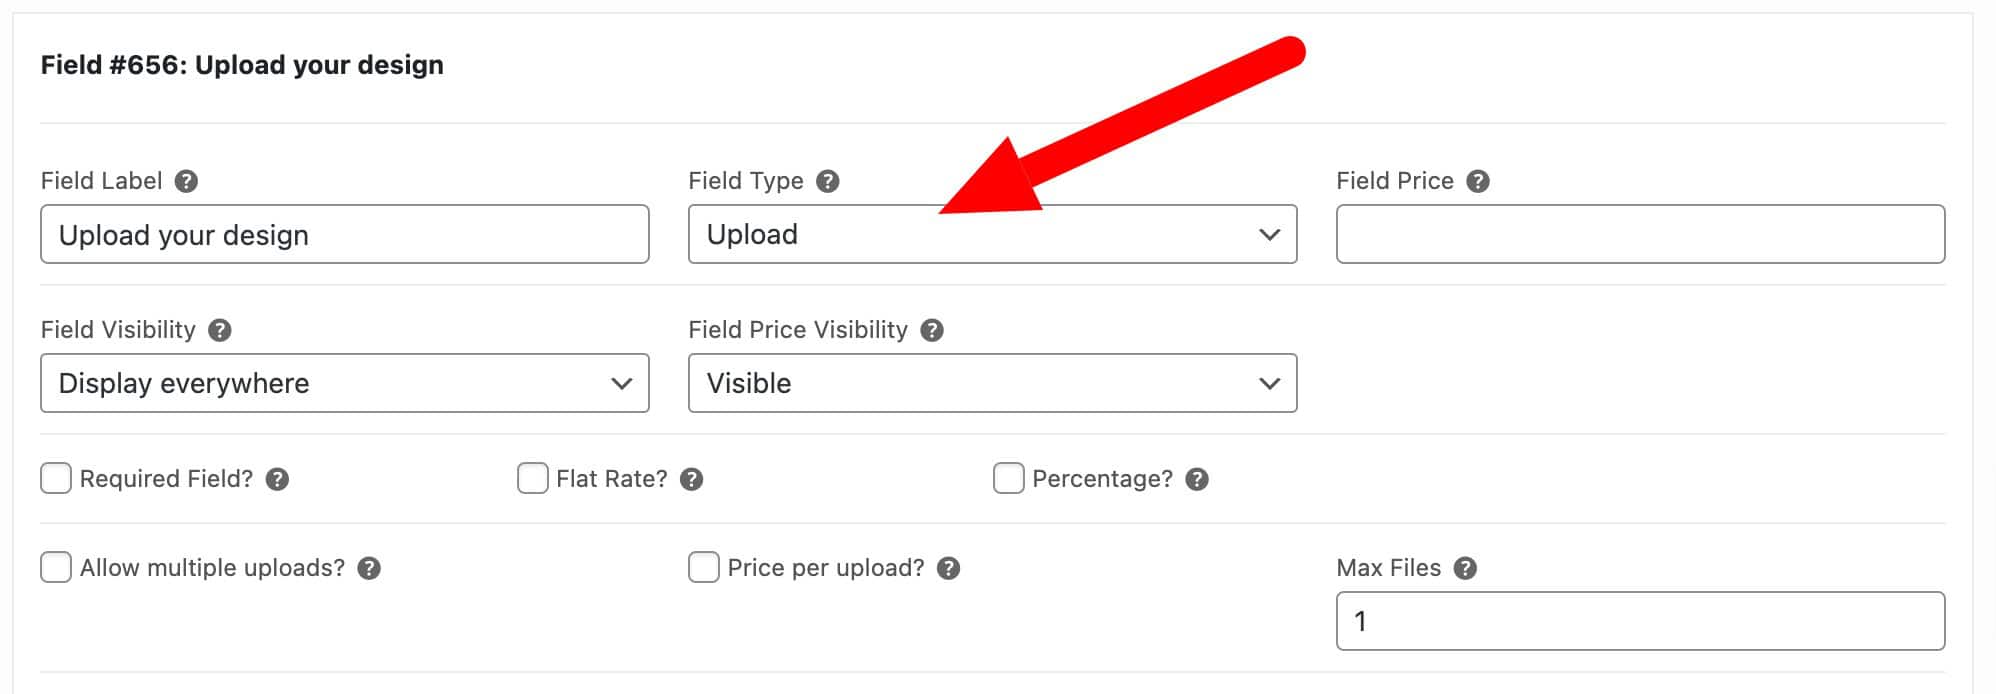This screenshot has height=694, width=1996.
Task: Click the Price per upload help icon
Action: (x=948, y=568)
